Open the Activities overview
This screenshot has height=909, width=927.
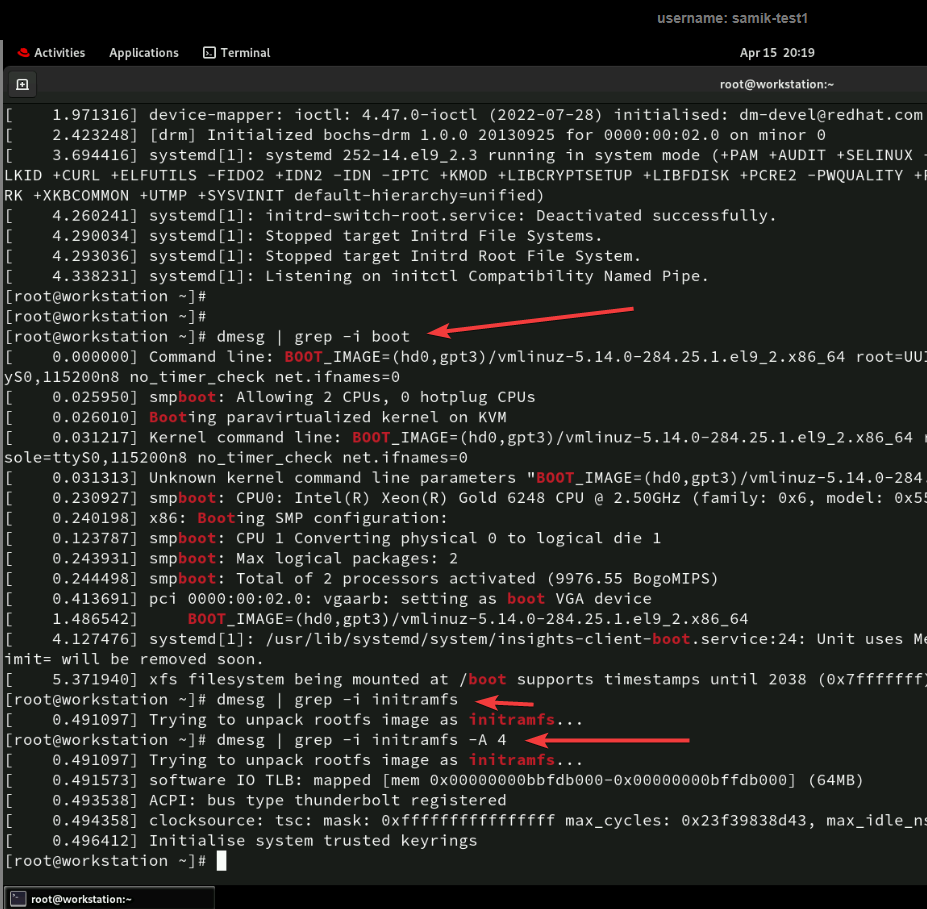[59, 53]
